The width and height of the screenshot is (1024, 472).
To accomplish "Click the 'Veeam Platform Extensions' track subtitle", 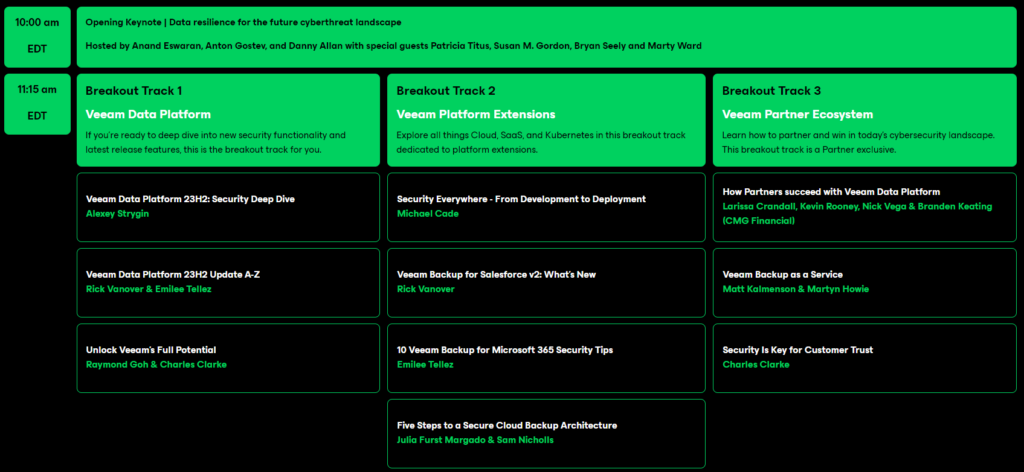I will [x=476, y=114].
